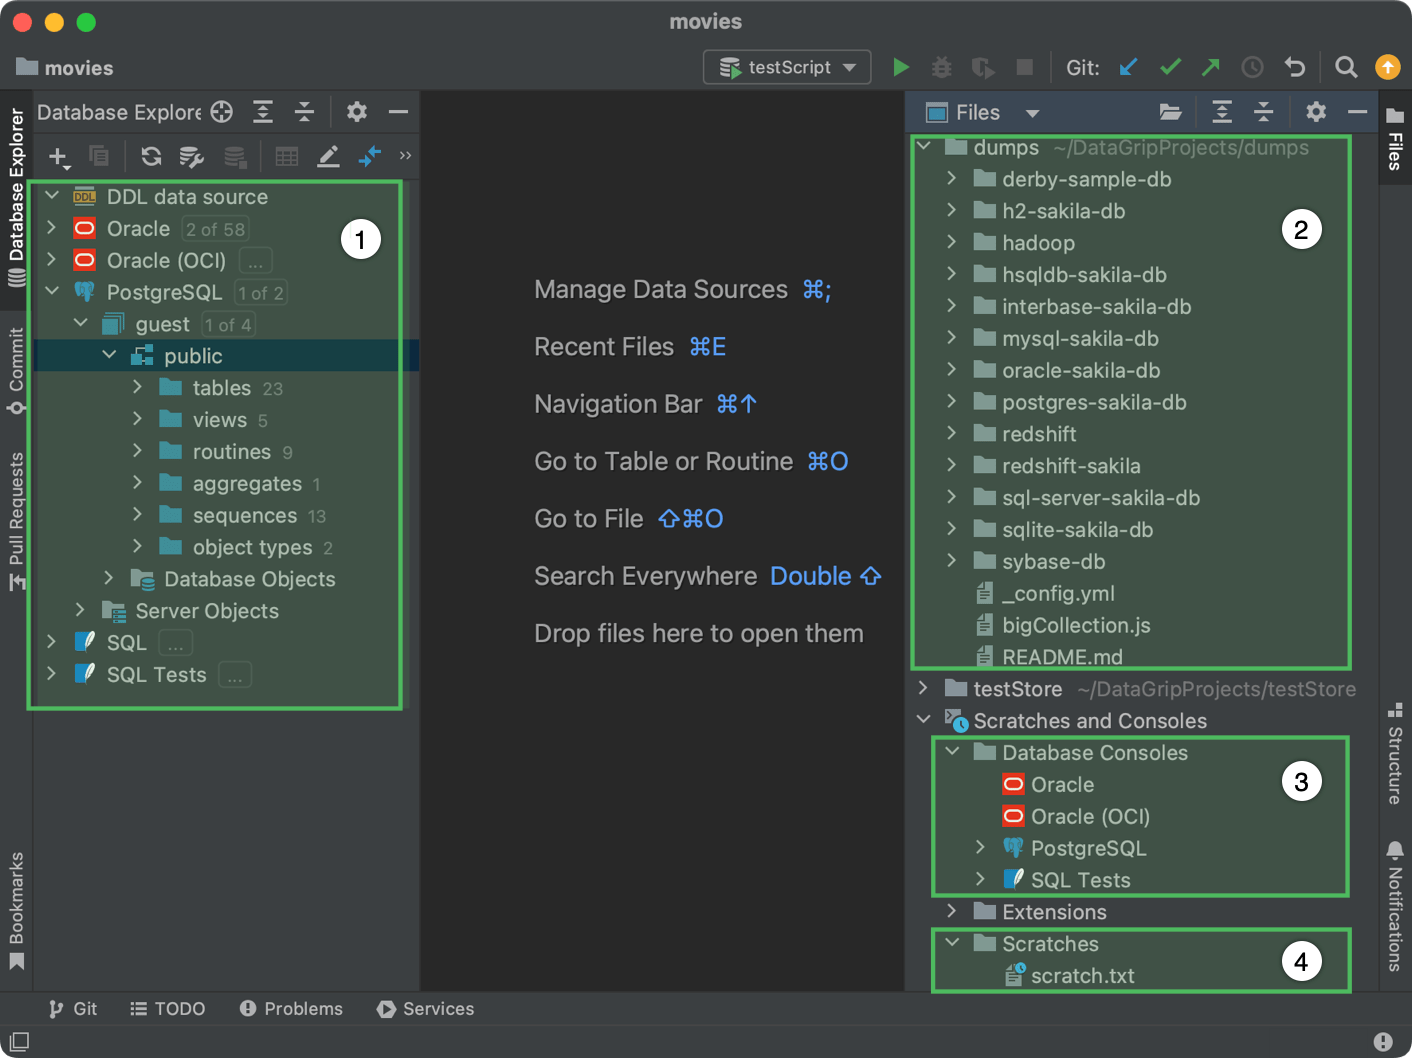The width and height of the screenshot is (1412, 1058).
Task: Click the Rollback undo arrow icon
Action: click(x=1295, y=67)
